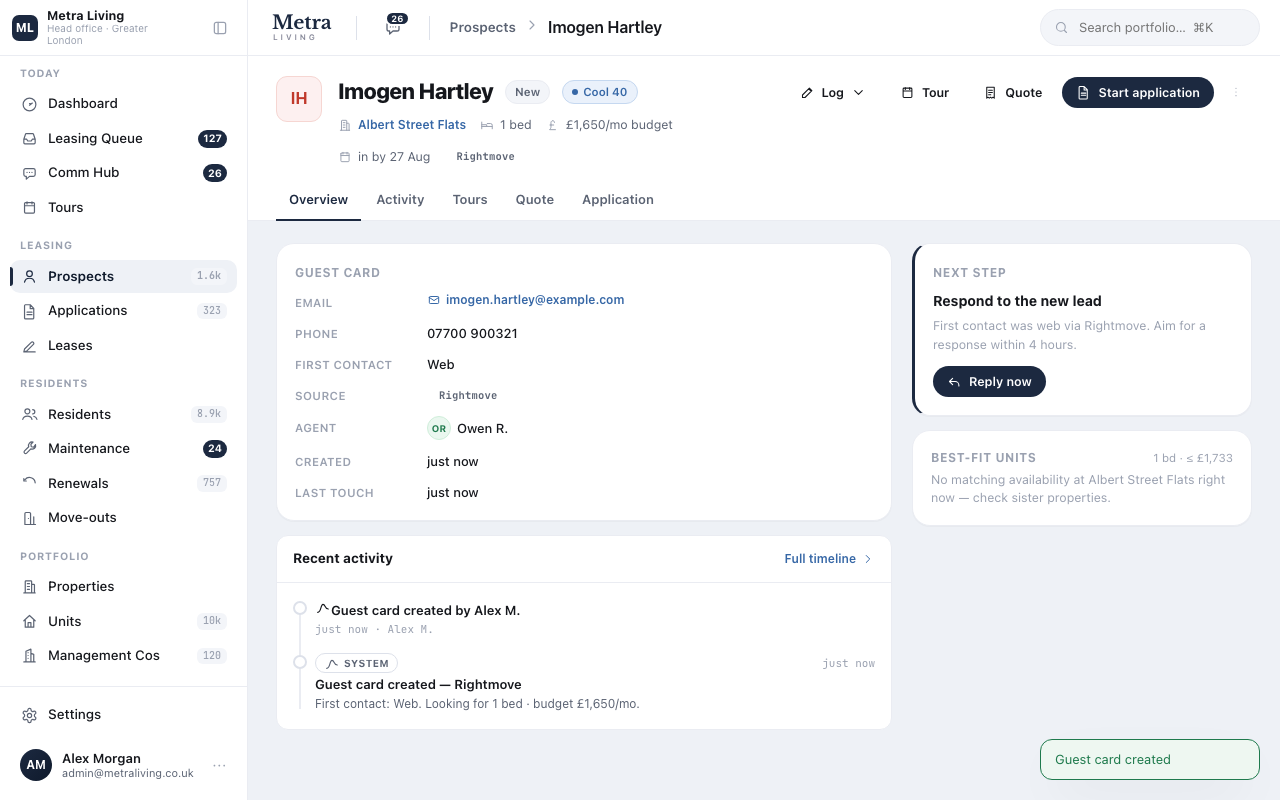Open Tours calendar icon in sidebar
The image size is (1280, 800).
[30, 208]
